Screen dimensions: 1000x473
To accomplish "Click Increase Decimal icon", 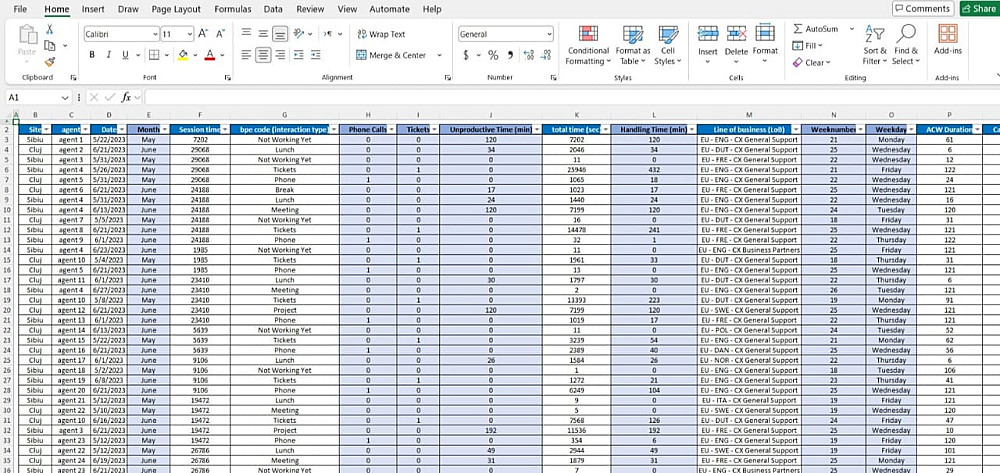I will click(529, 55).
